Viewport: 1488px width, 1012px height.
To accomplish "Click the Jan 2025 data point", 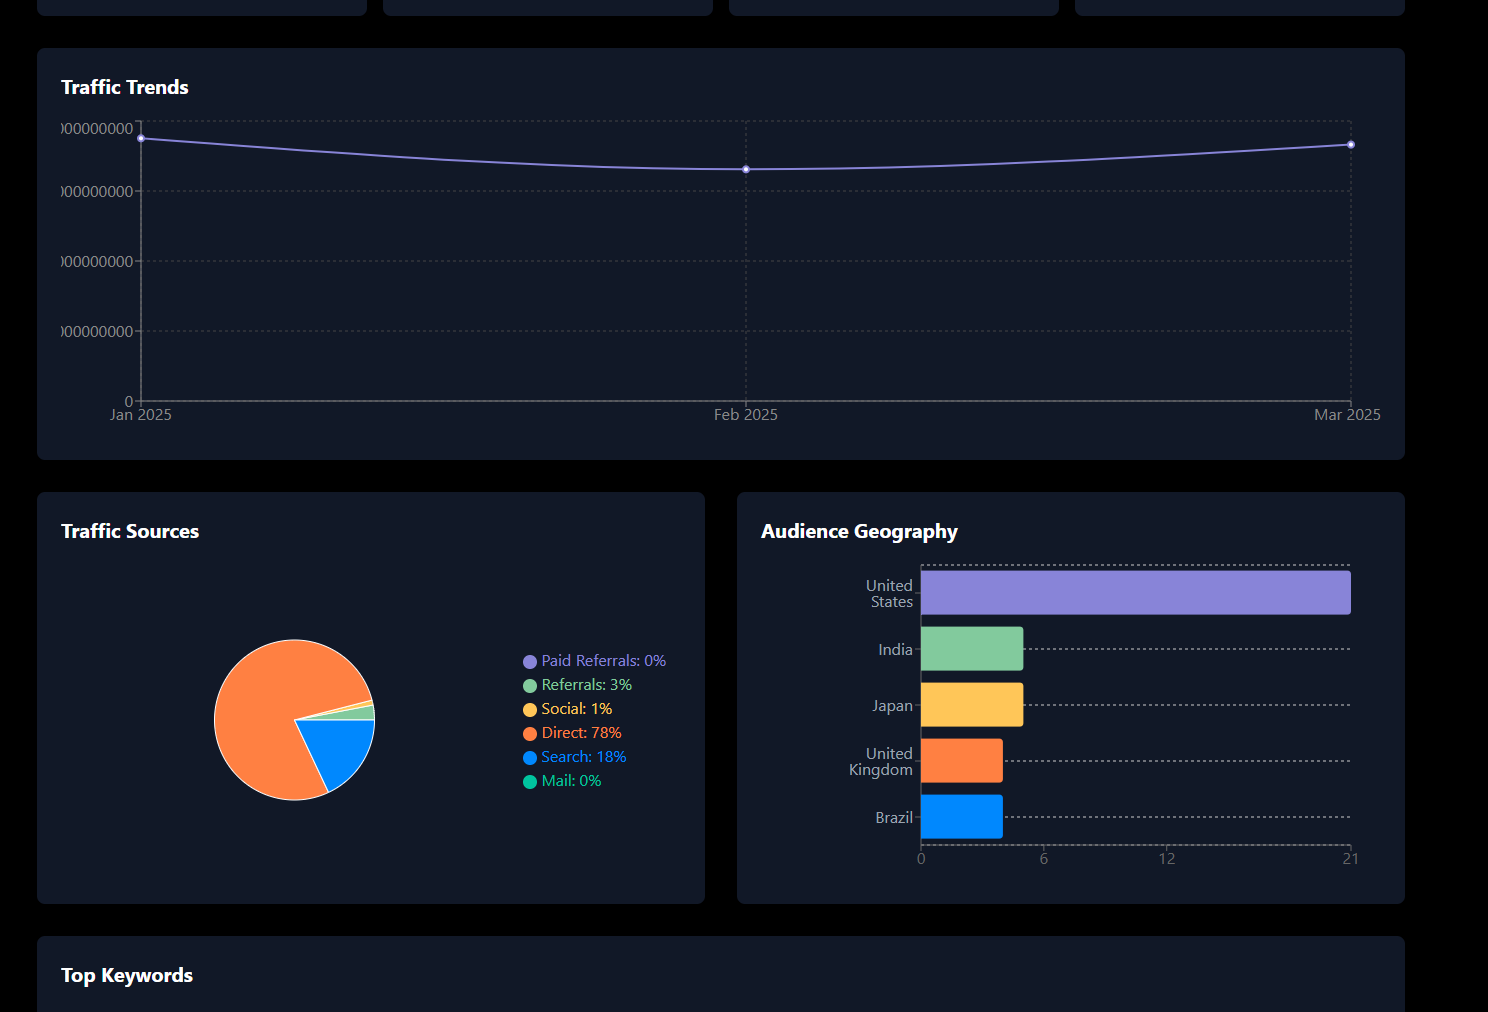I will pos(141,139).
